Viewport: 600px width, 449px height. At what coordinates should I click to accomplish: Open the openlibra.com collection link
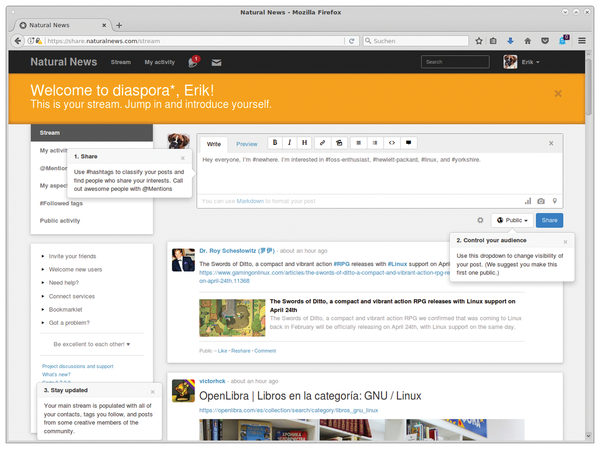coord(289,410)
